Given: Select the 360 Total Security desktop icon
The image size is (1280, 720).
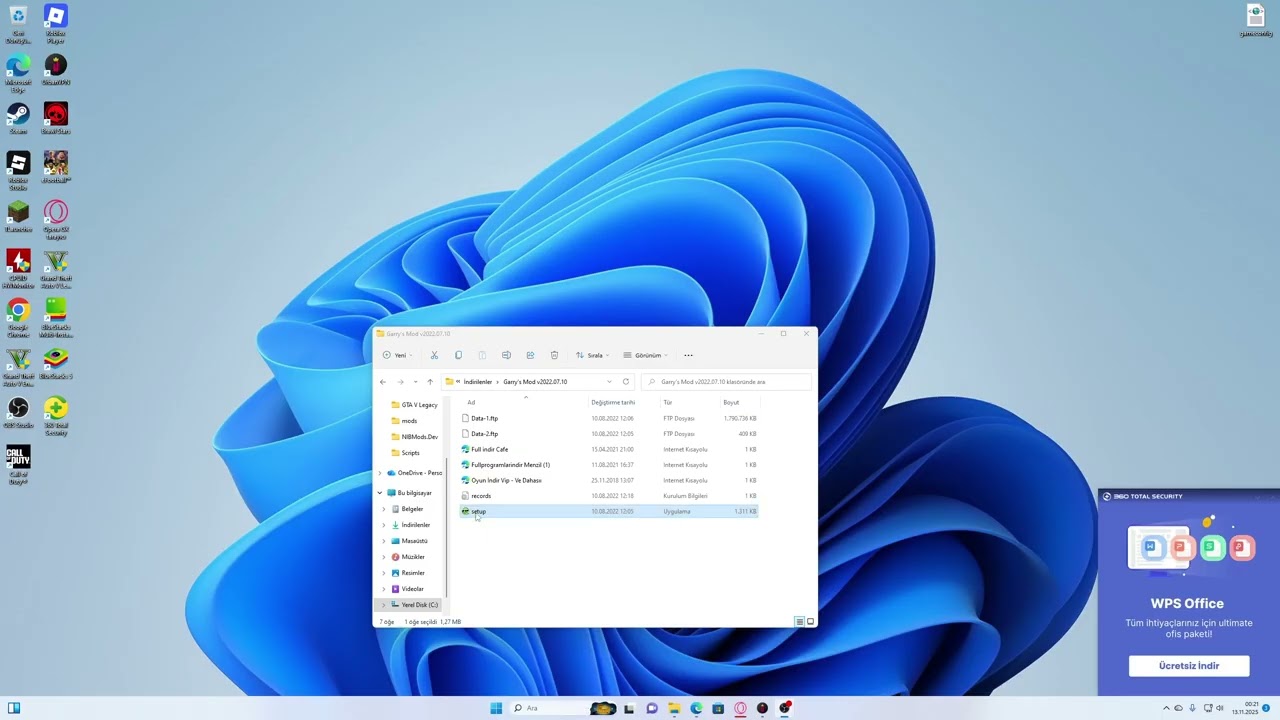Looking at the screenshot, I should click(56, 416).
